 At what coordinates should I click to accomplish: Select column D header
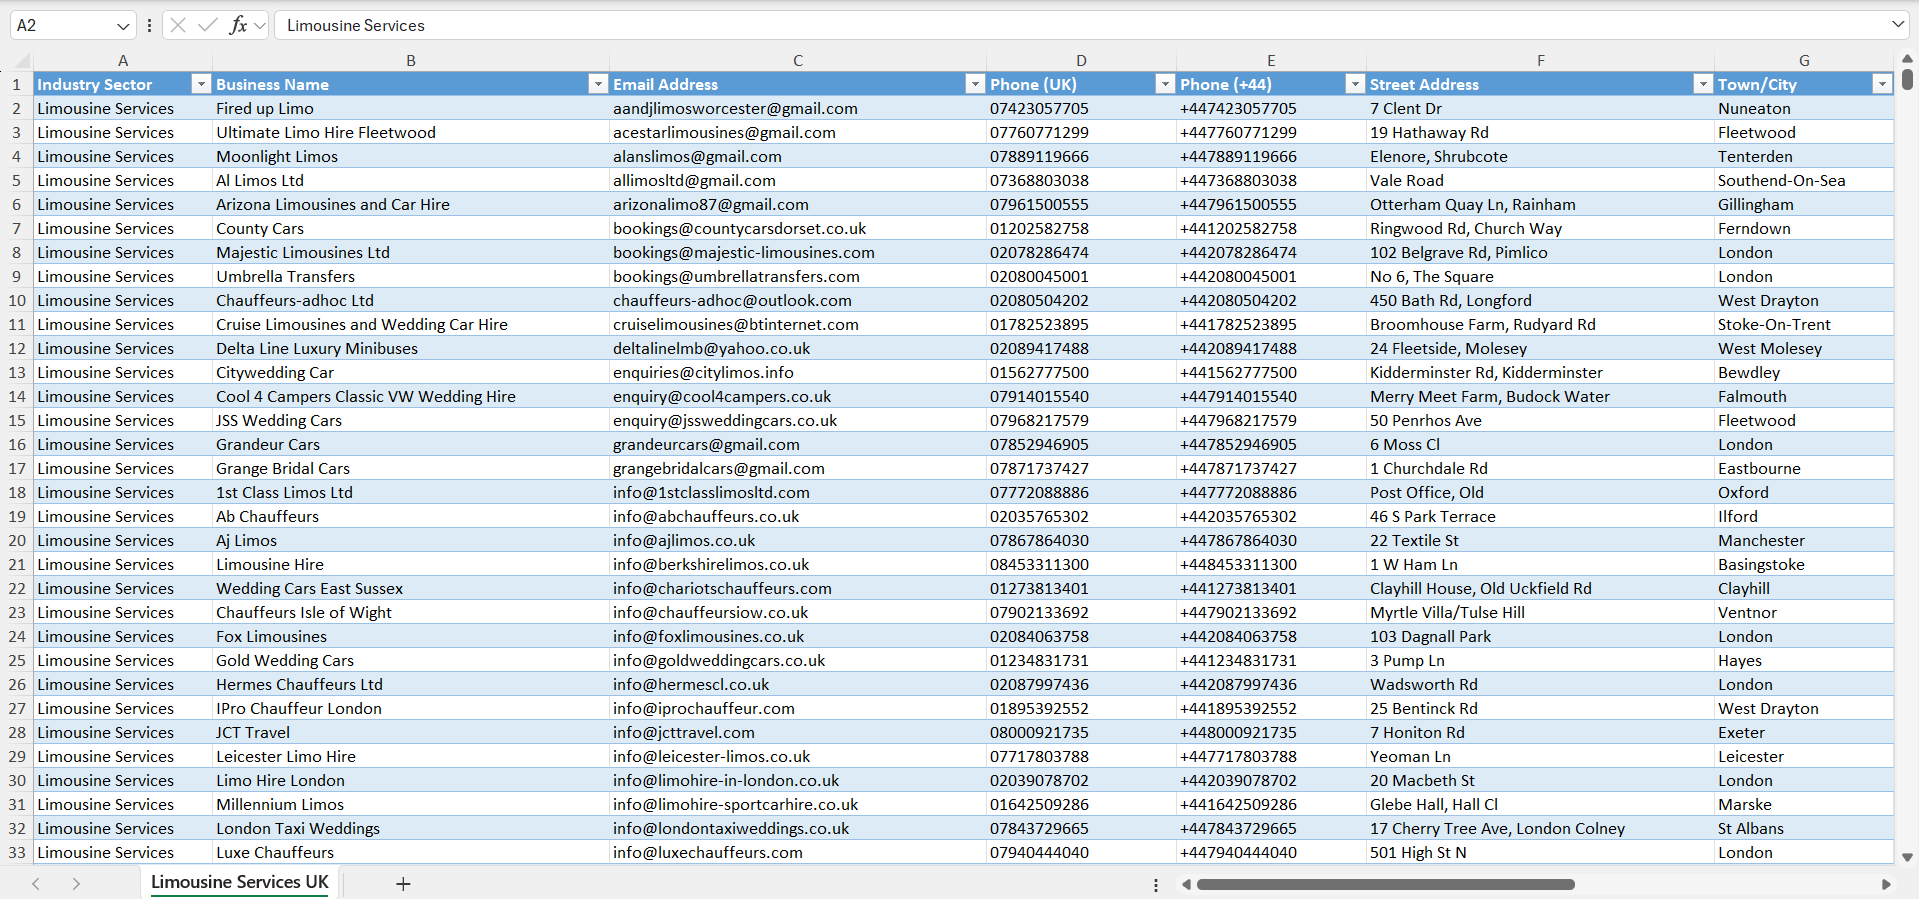coord(1081,60)
